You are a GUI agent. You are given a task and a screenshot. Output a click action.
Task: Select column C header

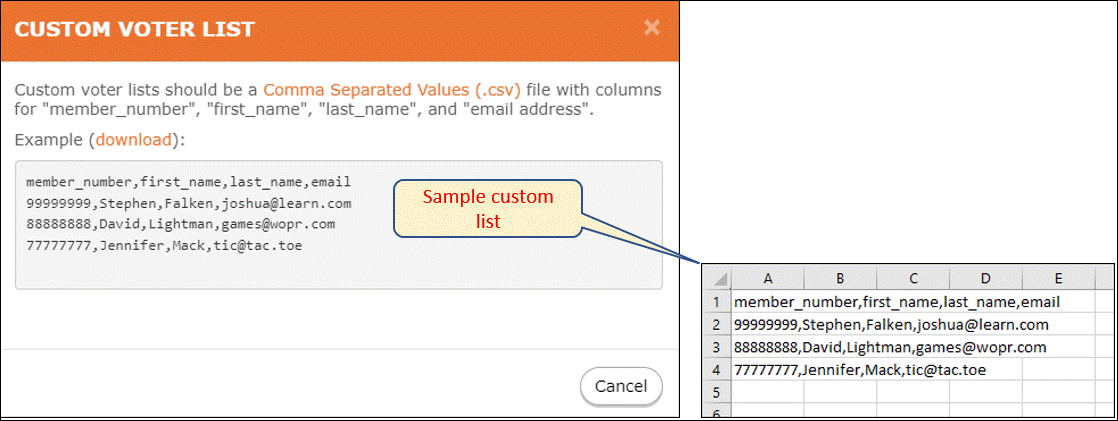pos(913,278)
